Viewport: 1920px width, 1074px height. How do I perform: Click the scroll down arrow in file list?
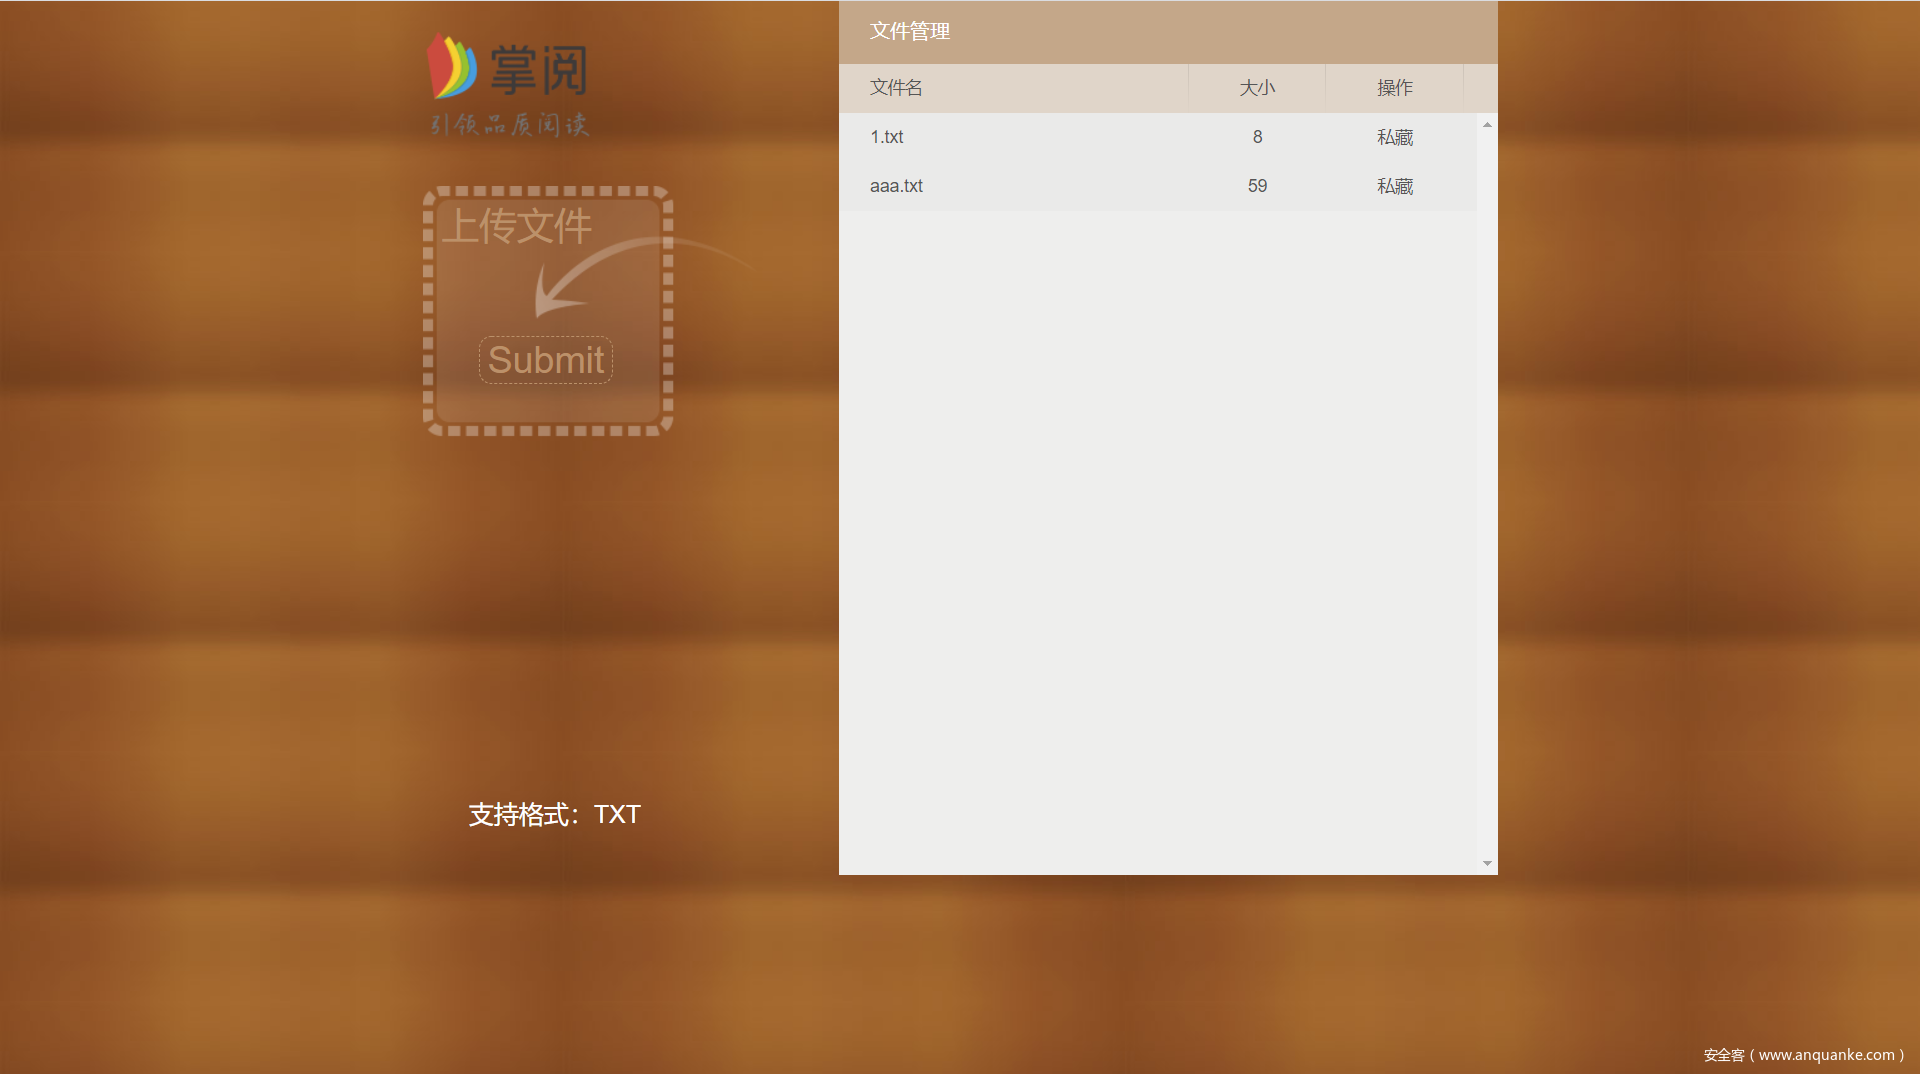pos(1487,863)
